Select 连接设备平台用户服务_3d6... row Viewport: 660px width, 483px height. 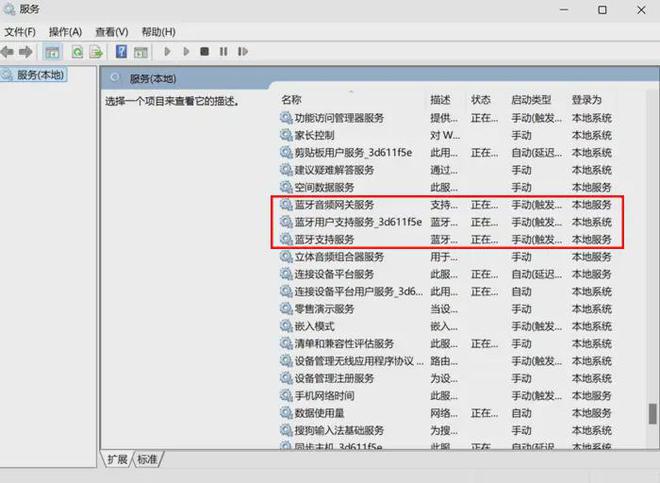pyautogui.click(x=446, y=291)
